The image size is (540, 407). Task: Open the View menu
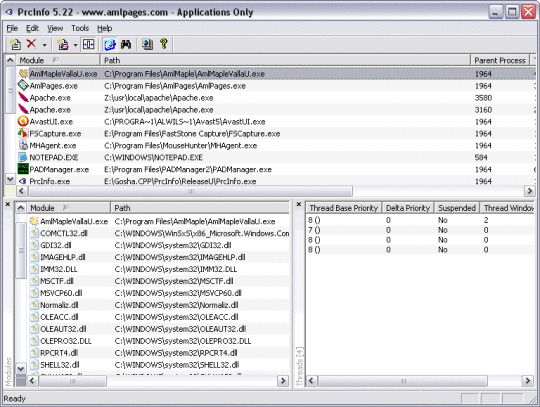click(x=55, y=28)
